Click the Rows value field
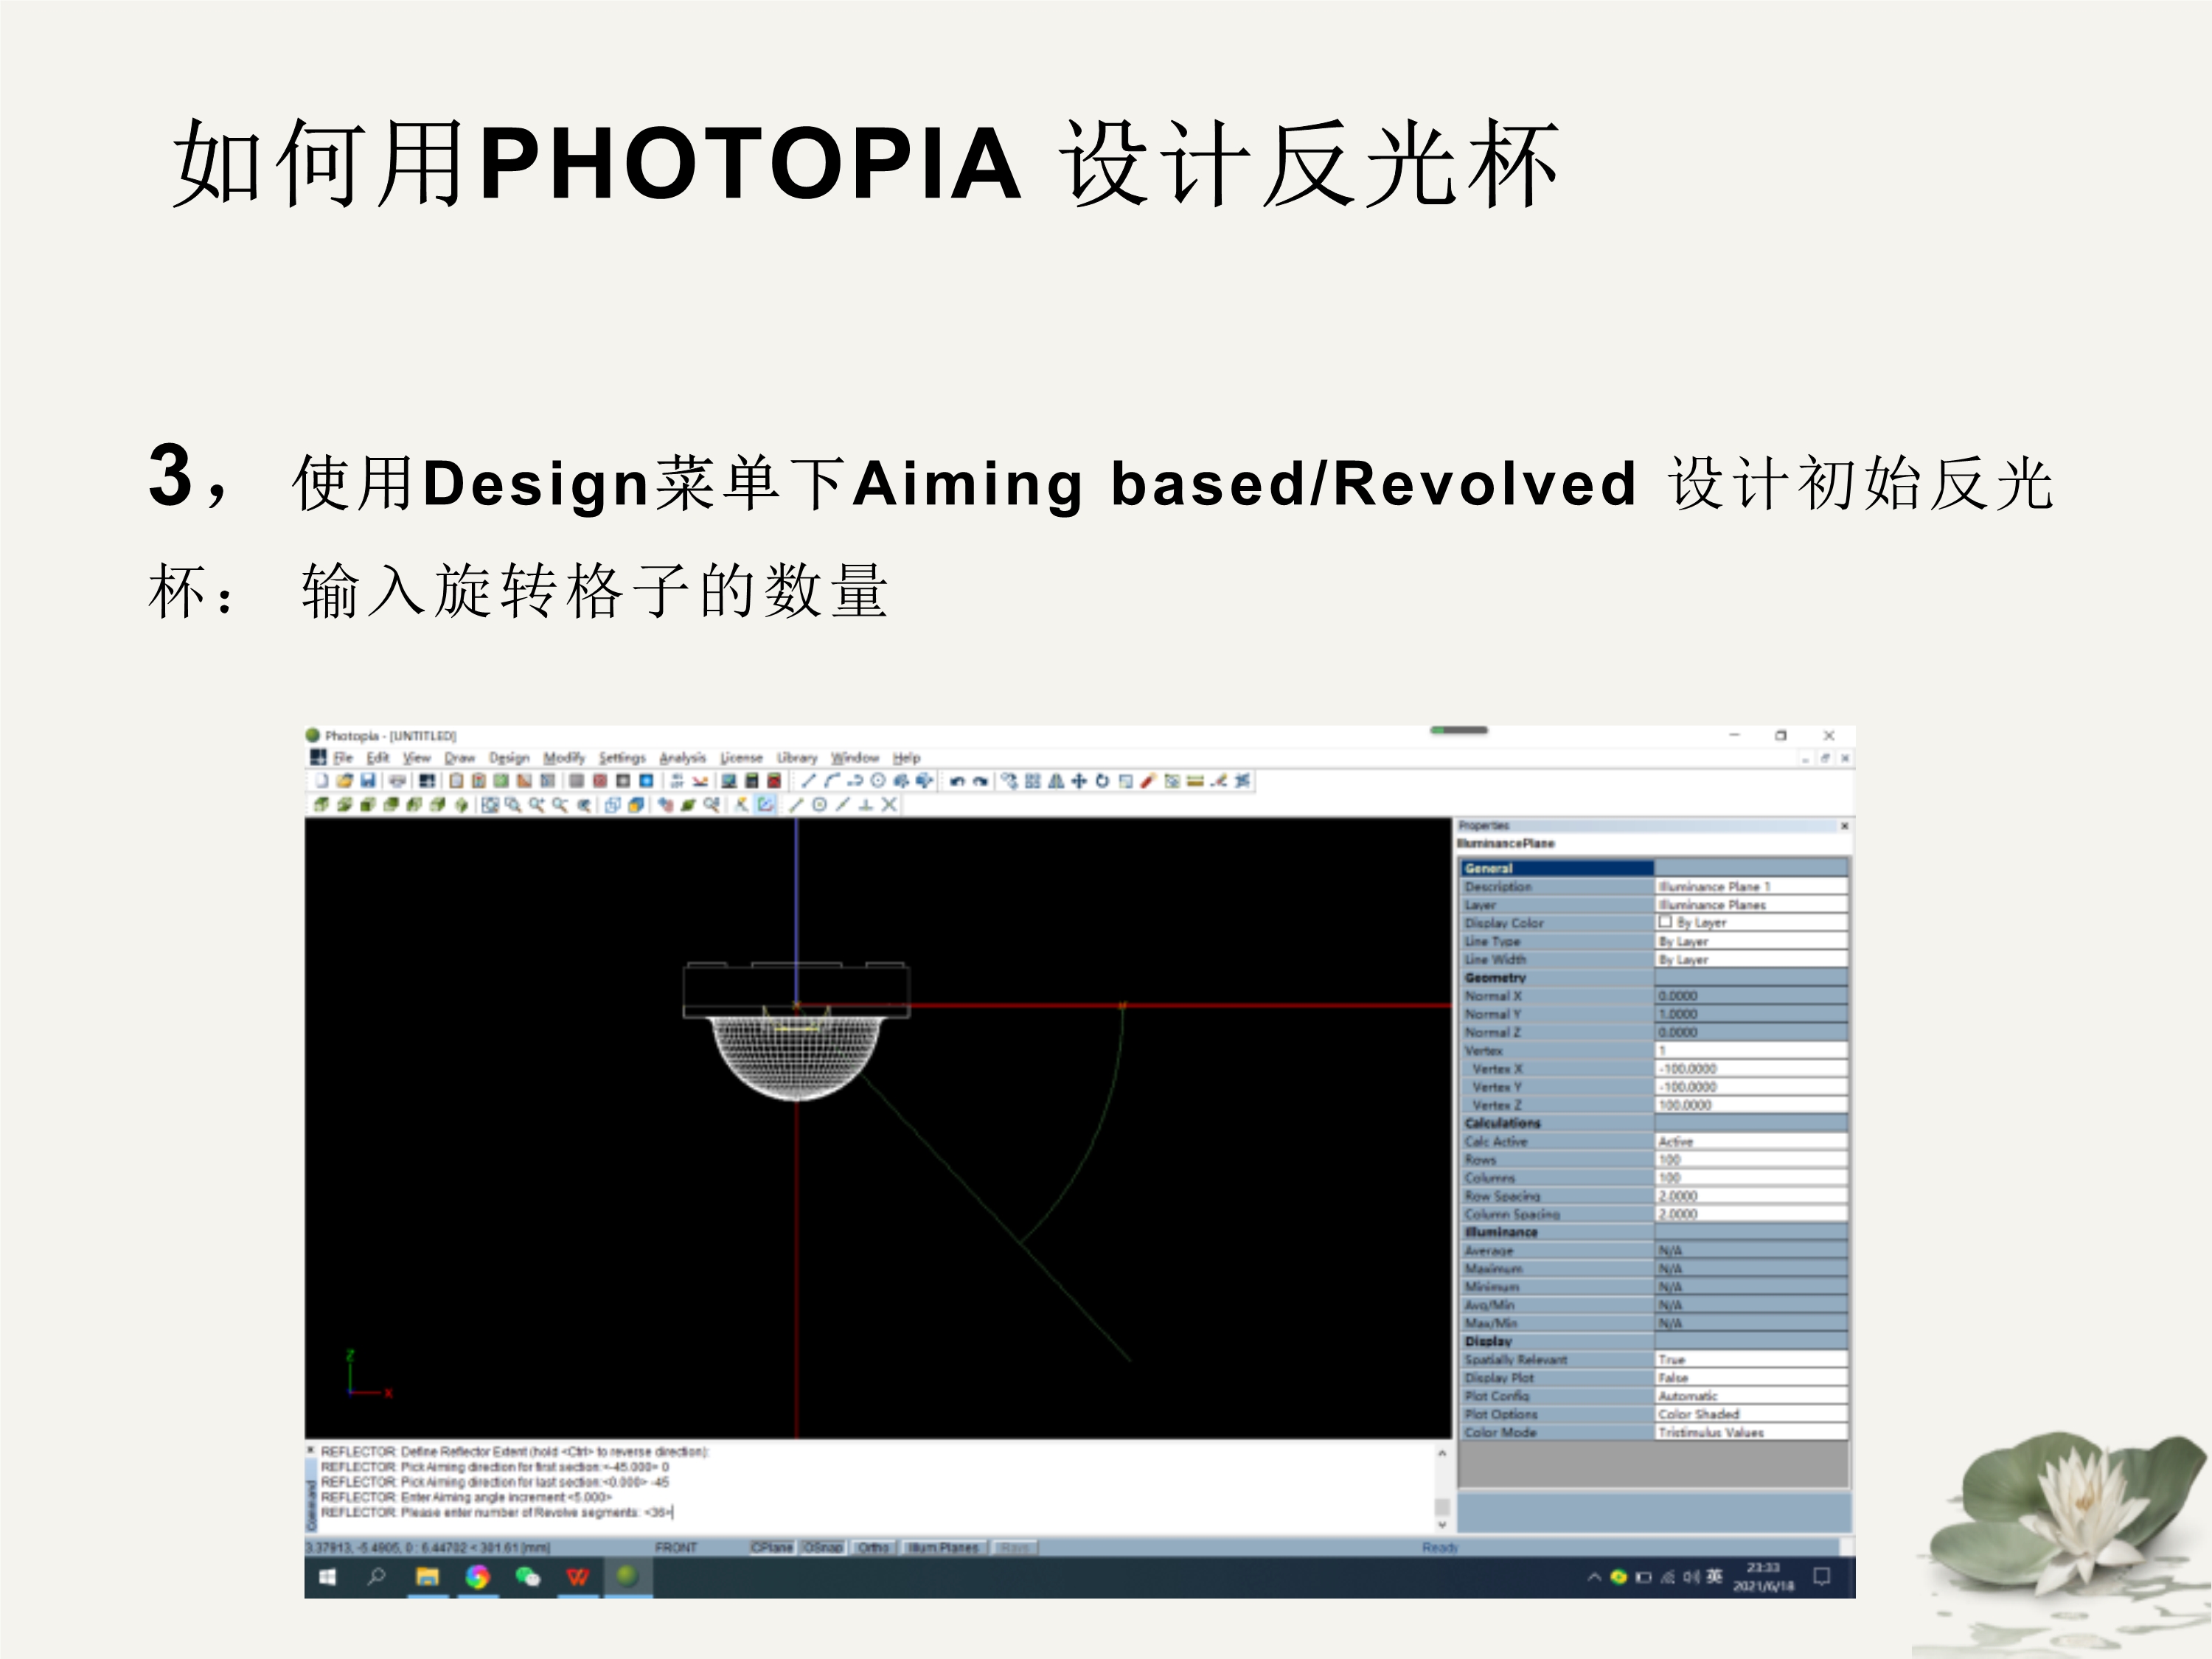This screenshot has height=1659, width=2212. pos(1750,1160)
